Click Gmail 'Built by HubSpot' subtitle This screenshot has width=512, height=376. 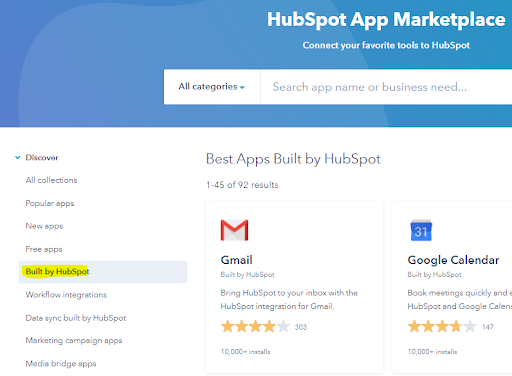point(247,275)
